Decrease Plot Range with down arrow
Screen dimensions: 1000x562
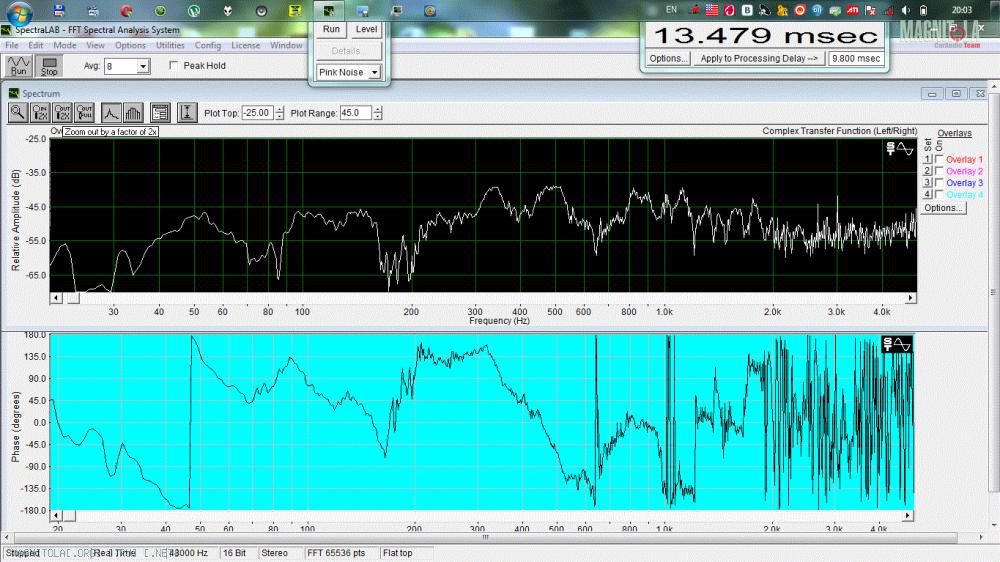378,117
